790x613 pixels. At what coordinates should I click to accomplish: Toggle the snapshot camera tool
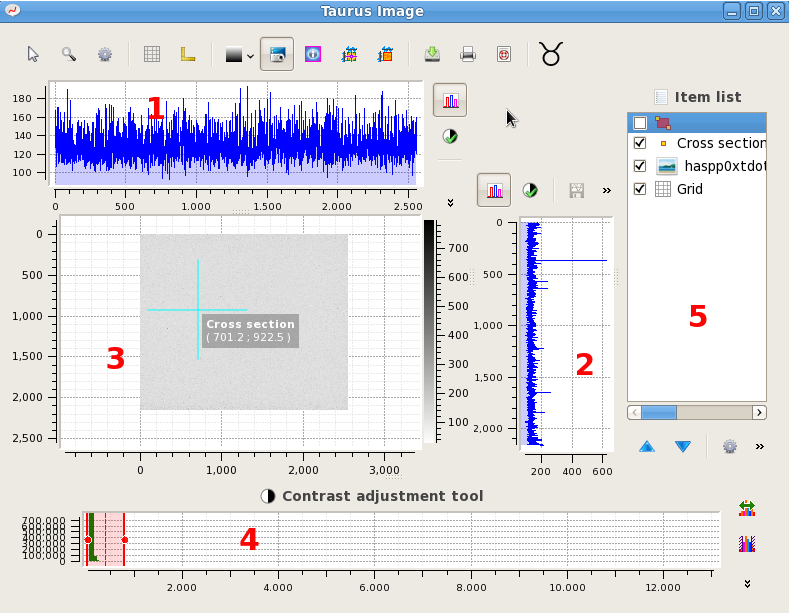coord(277,54)
